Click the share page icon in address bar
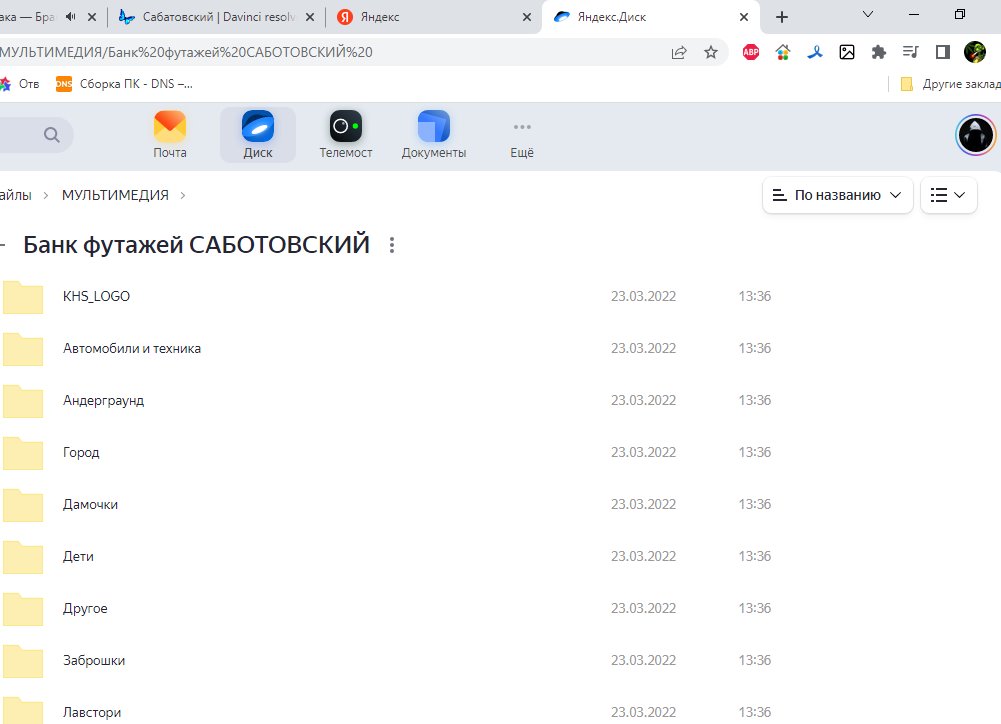Viewport: 1001px width, 724px height. 679,52
